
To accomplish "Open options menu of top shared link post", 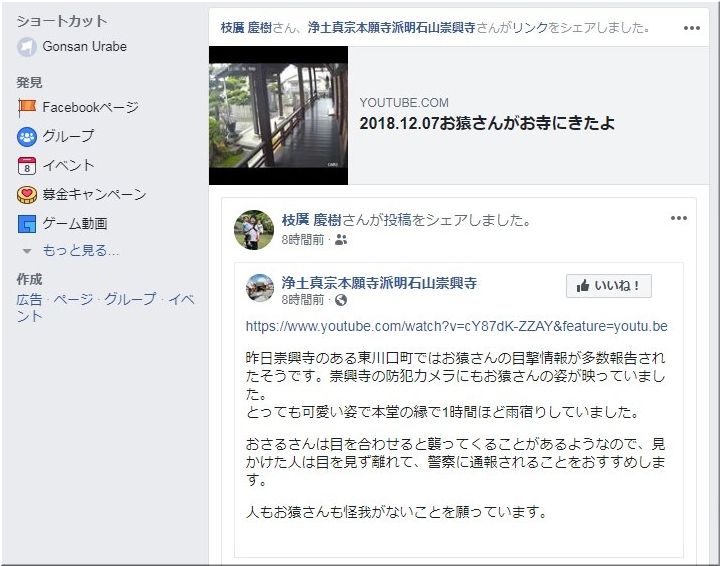I will coord(692,28).
